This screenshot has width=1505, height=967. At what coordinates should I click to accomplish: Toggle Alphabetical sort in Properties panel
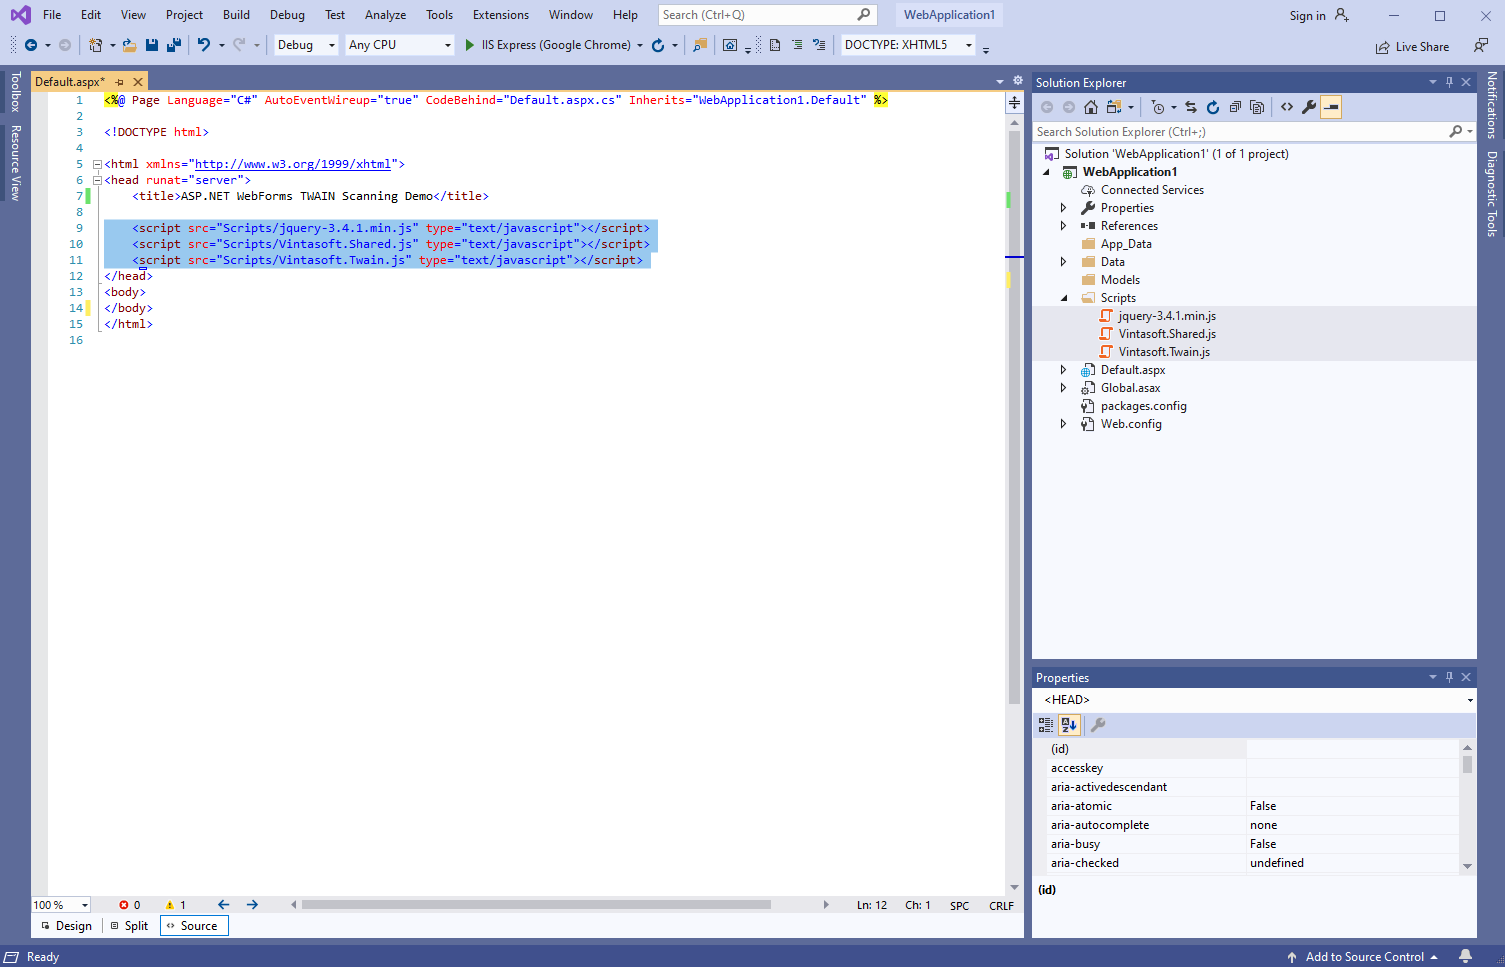[x=1069, y=725]
